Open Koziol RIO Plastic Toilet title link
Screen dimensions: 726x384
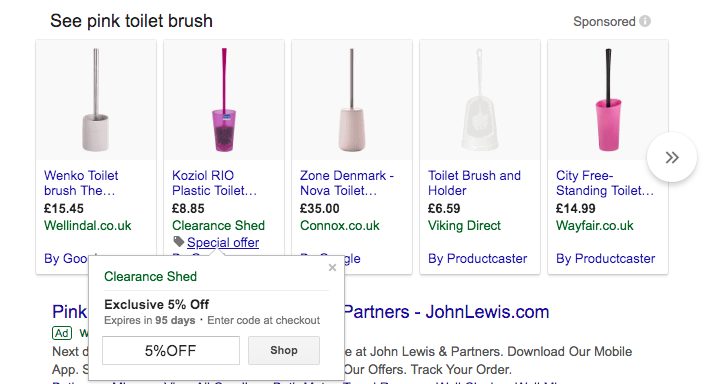pos(214,183)
